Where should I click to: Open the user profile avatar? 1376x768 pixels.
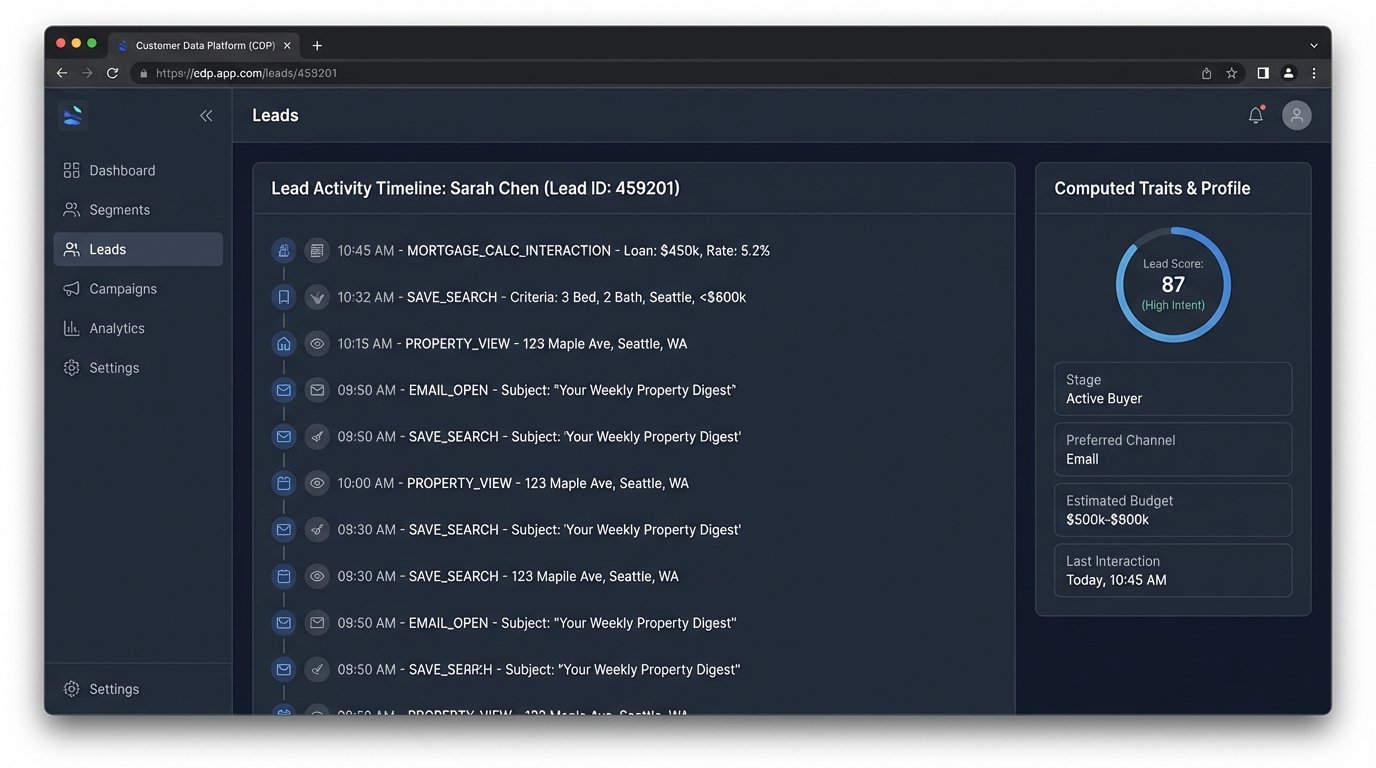click(1296, 116)
